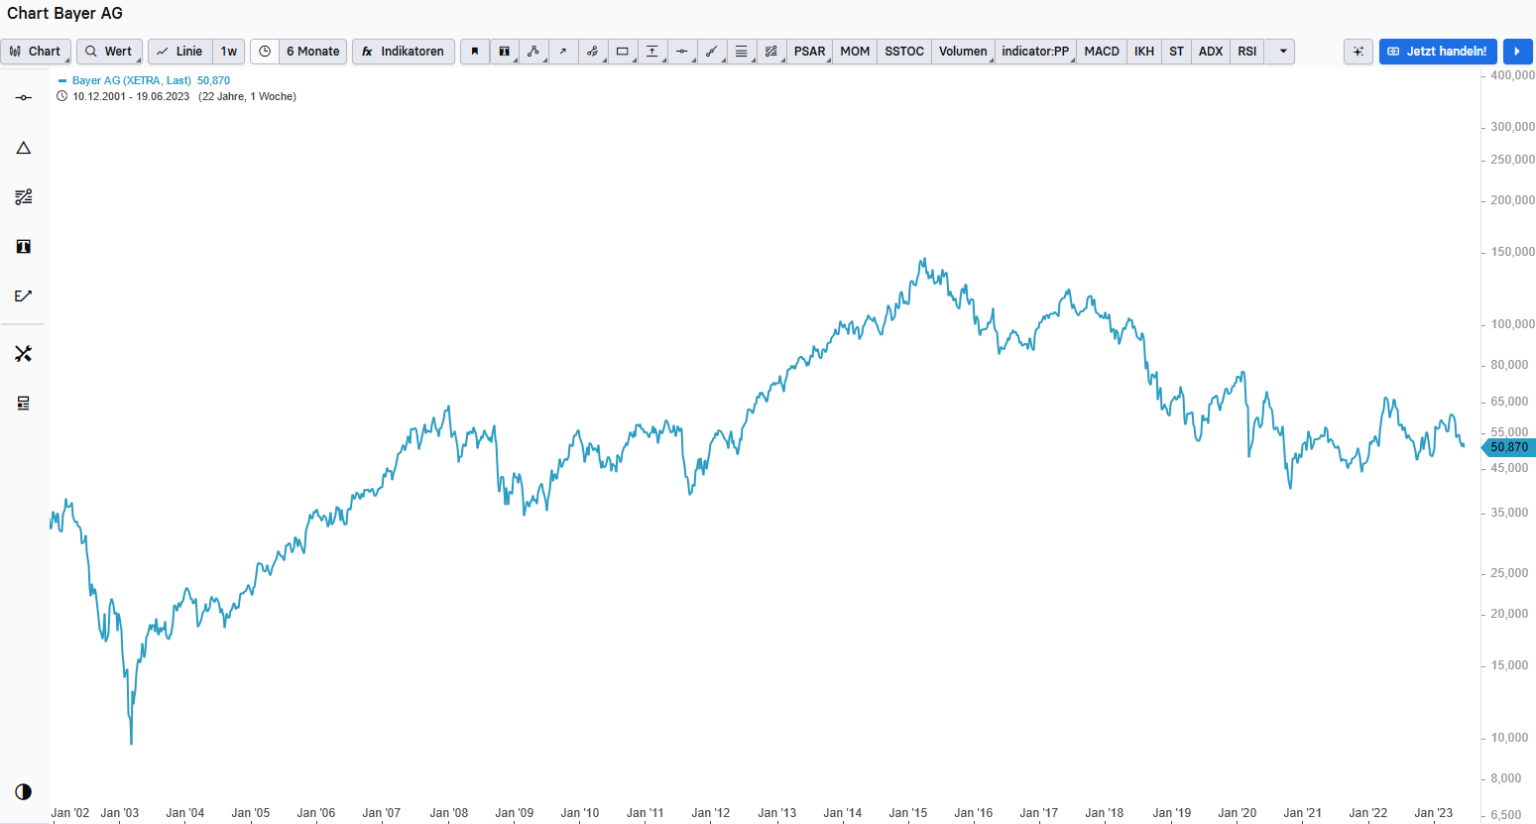1536x824 pixels.
Task: Choose the arrow drawing tool
Action: 564,51
